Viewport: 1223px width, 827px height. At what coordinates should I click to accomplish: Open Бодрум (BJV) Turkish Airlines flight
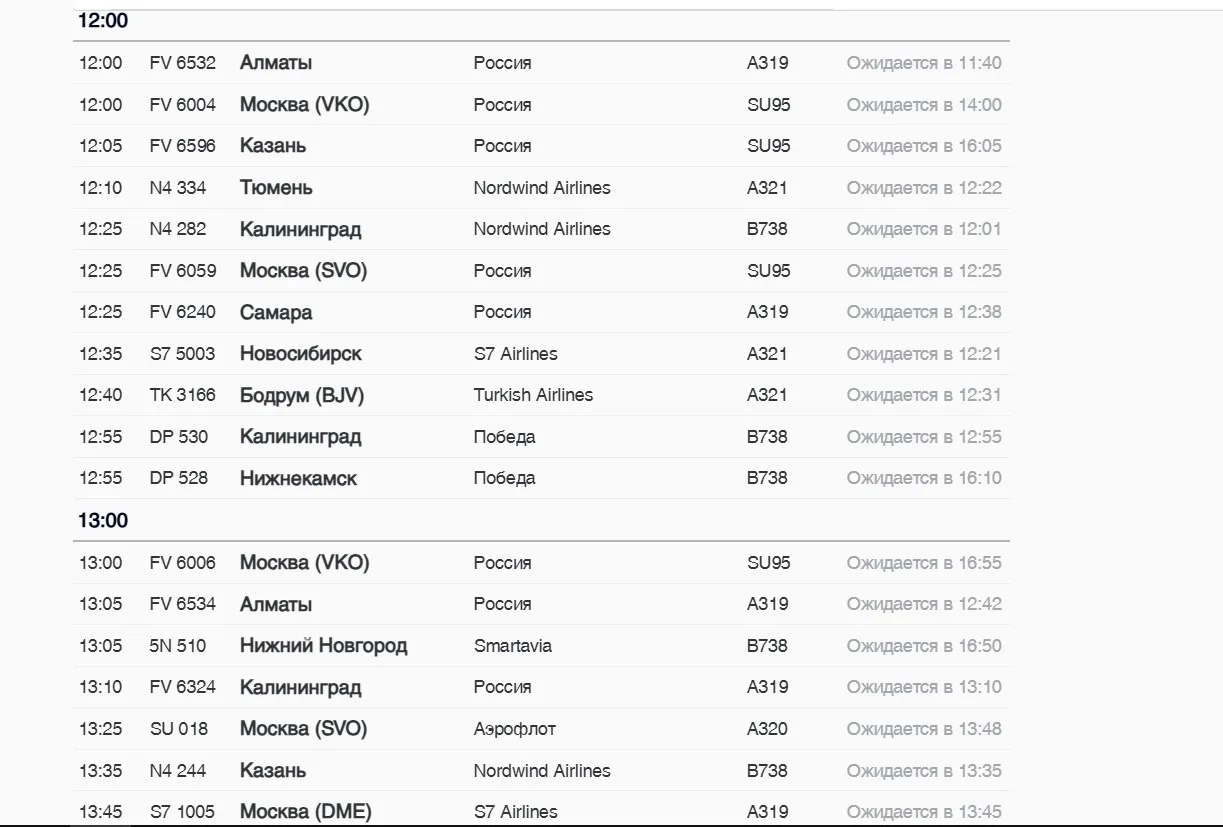pyautogui.click(x=541, y=395)
